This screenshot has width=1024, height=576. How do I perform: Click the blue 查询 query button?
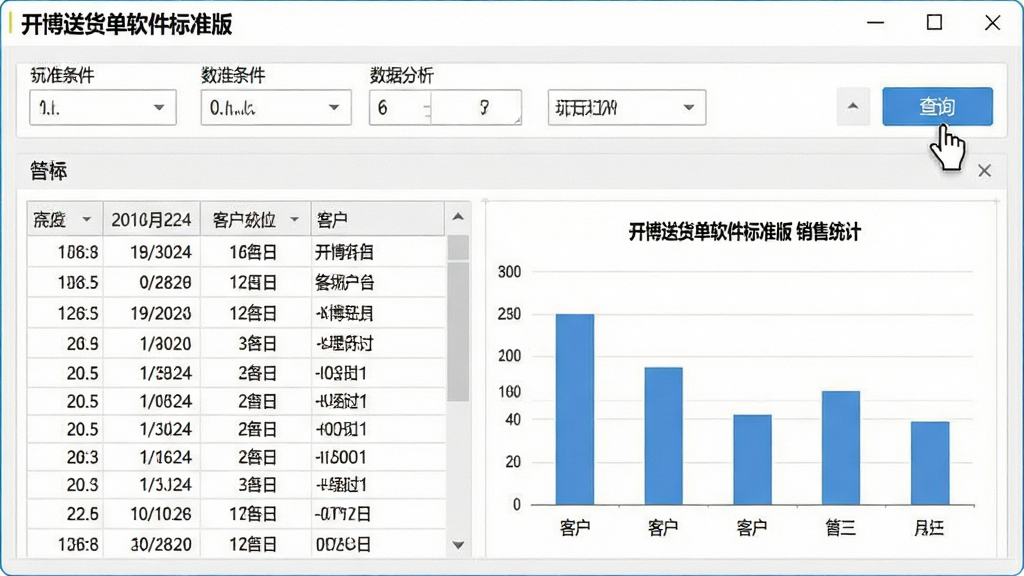[937, 106]
